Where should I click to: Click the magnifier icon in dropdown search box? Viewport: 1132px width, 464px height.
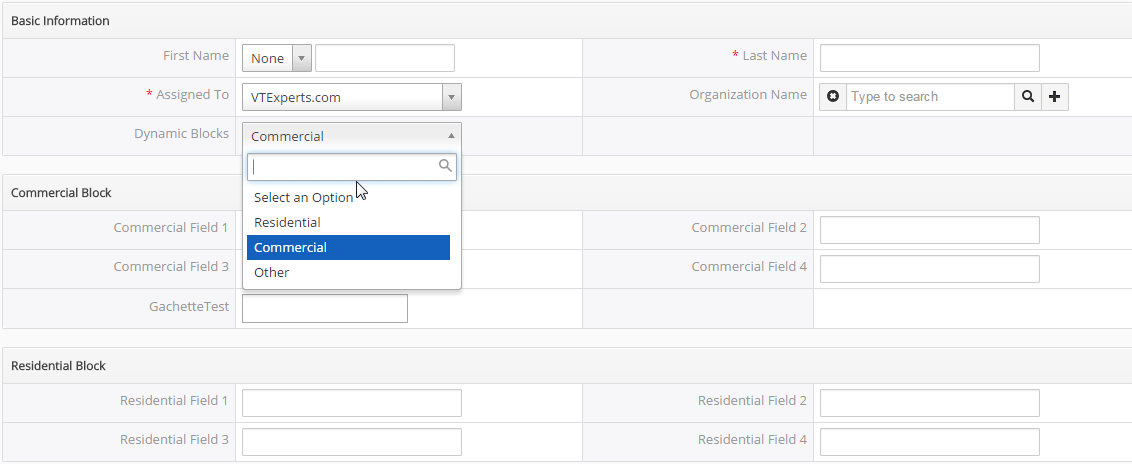pos(445,166)
